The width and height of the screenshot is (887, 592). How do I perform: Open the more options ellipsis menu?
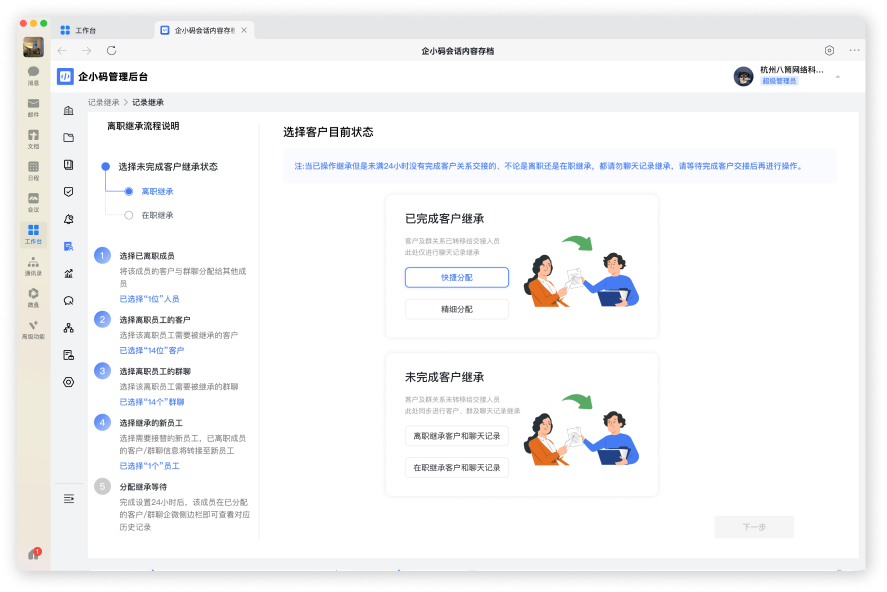(854, 50)
